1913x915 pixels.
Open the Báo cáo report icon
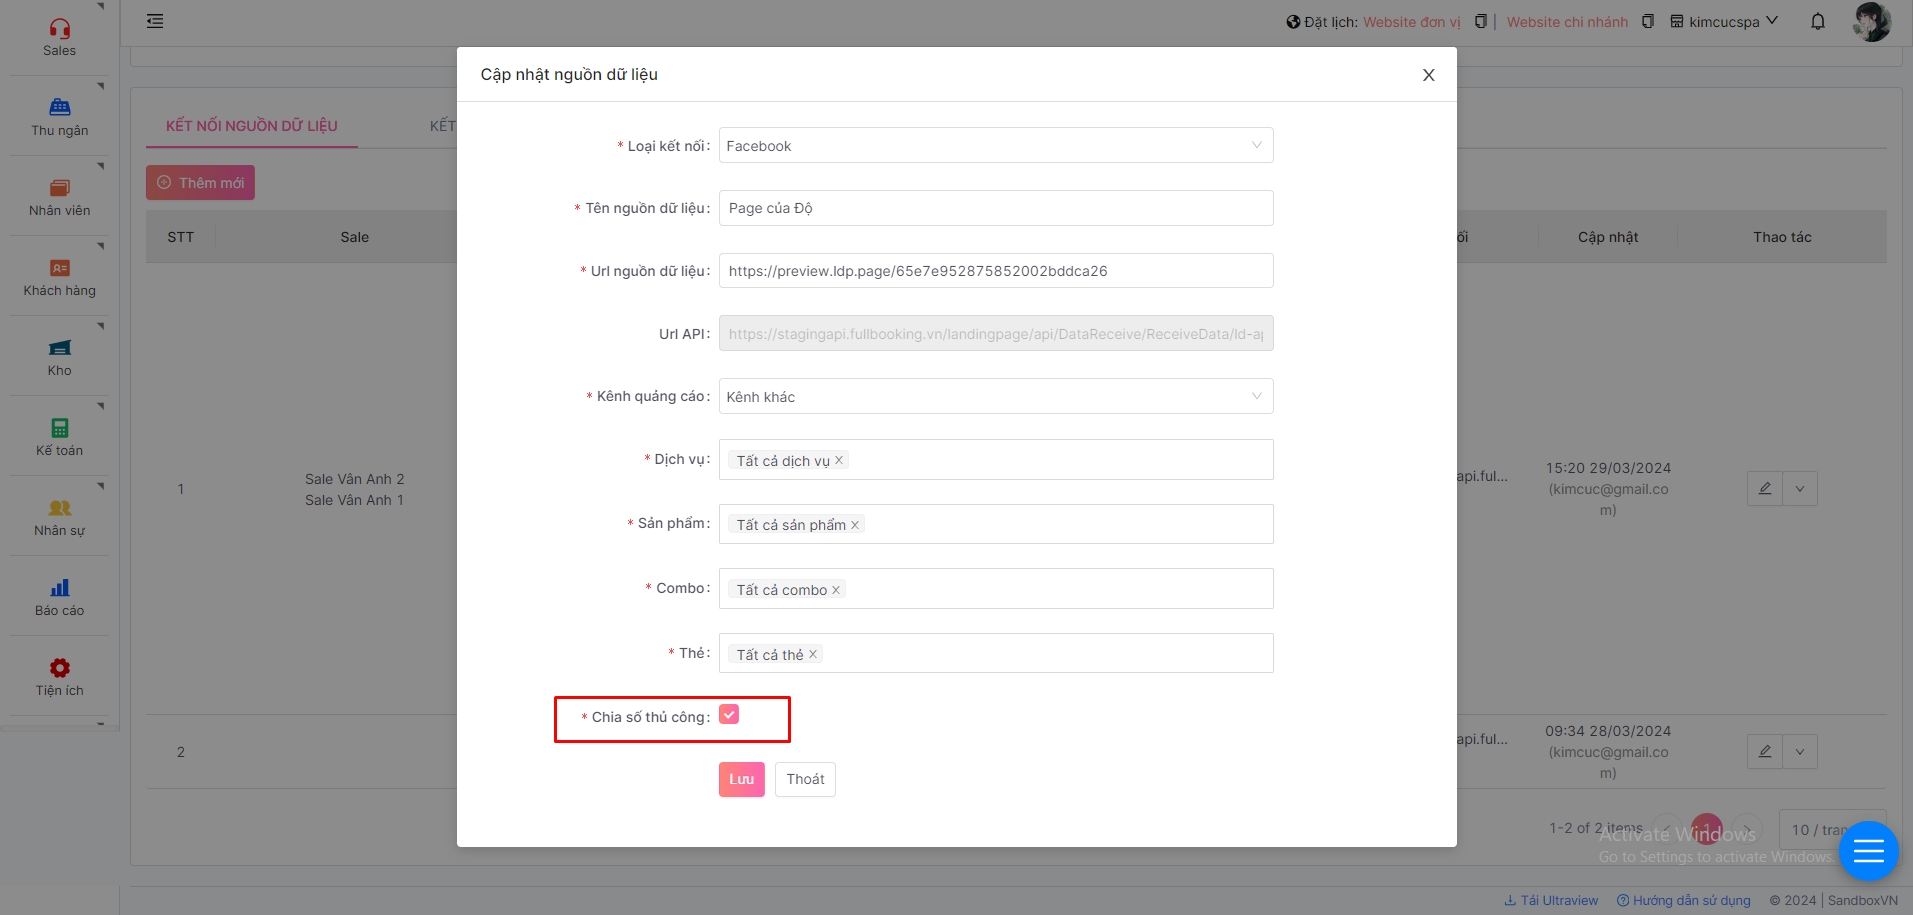pos(59,588)
